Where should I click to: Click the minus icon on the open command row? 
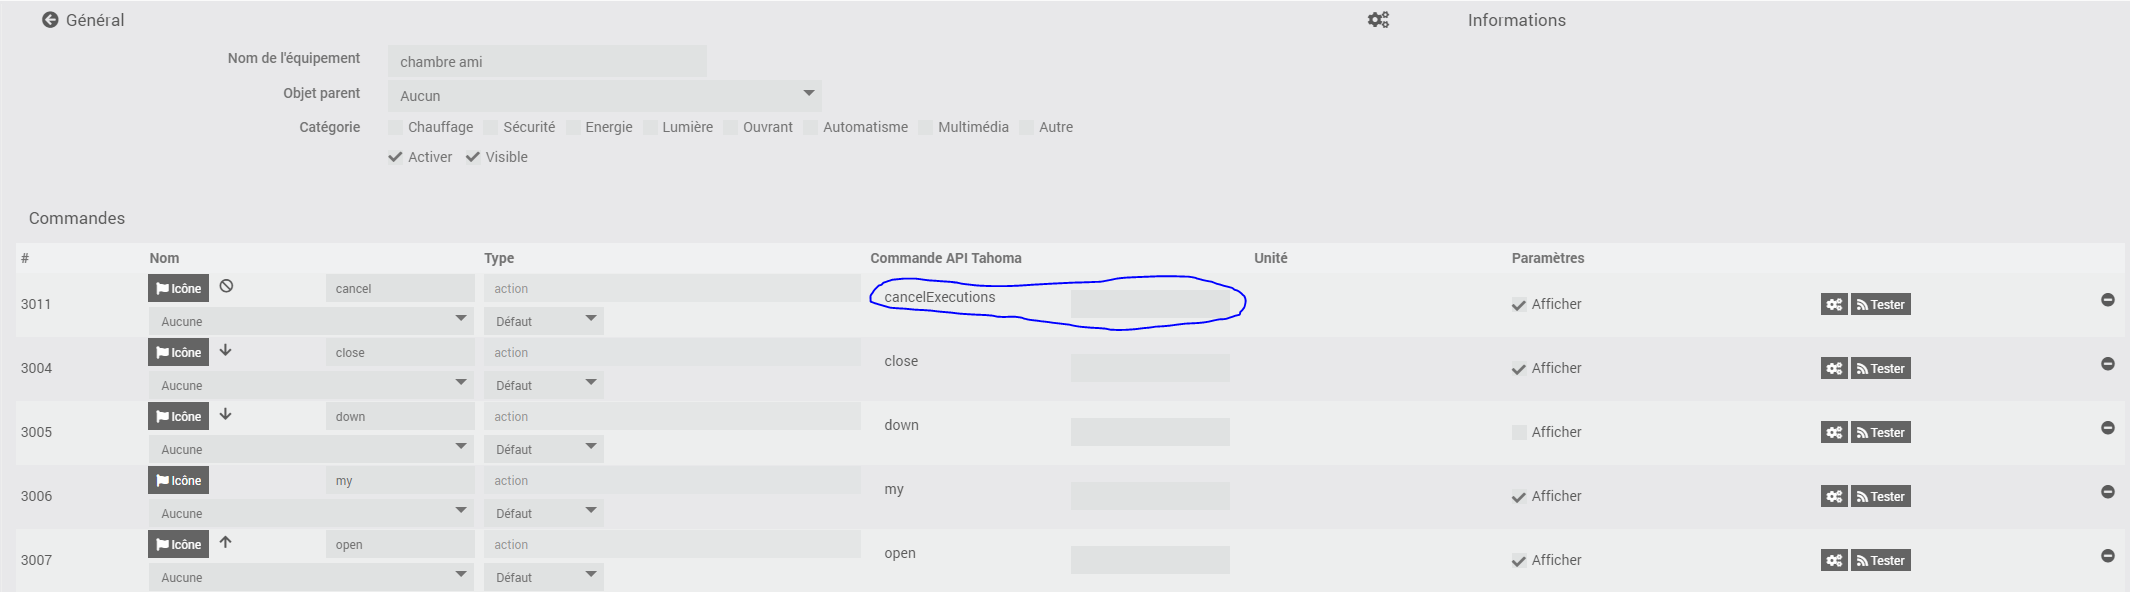point(2107,556)
